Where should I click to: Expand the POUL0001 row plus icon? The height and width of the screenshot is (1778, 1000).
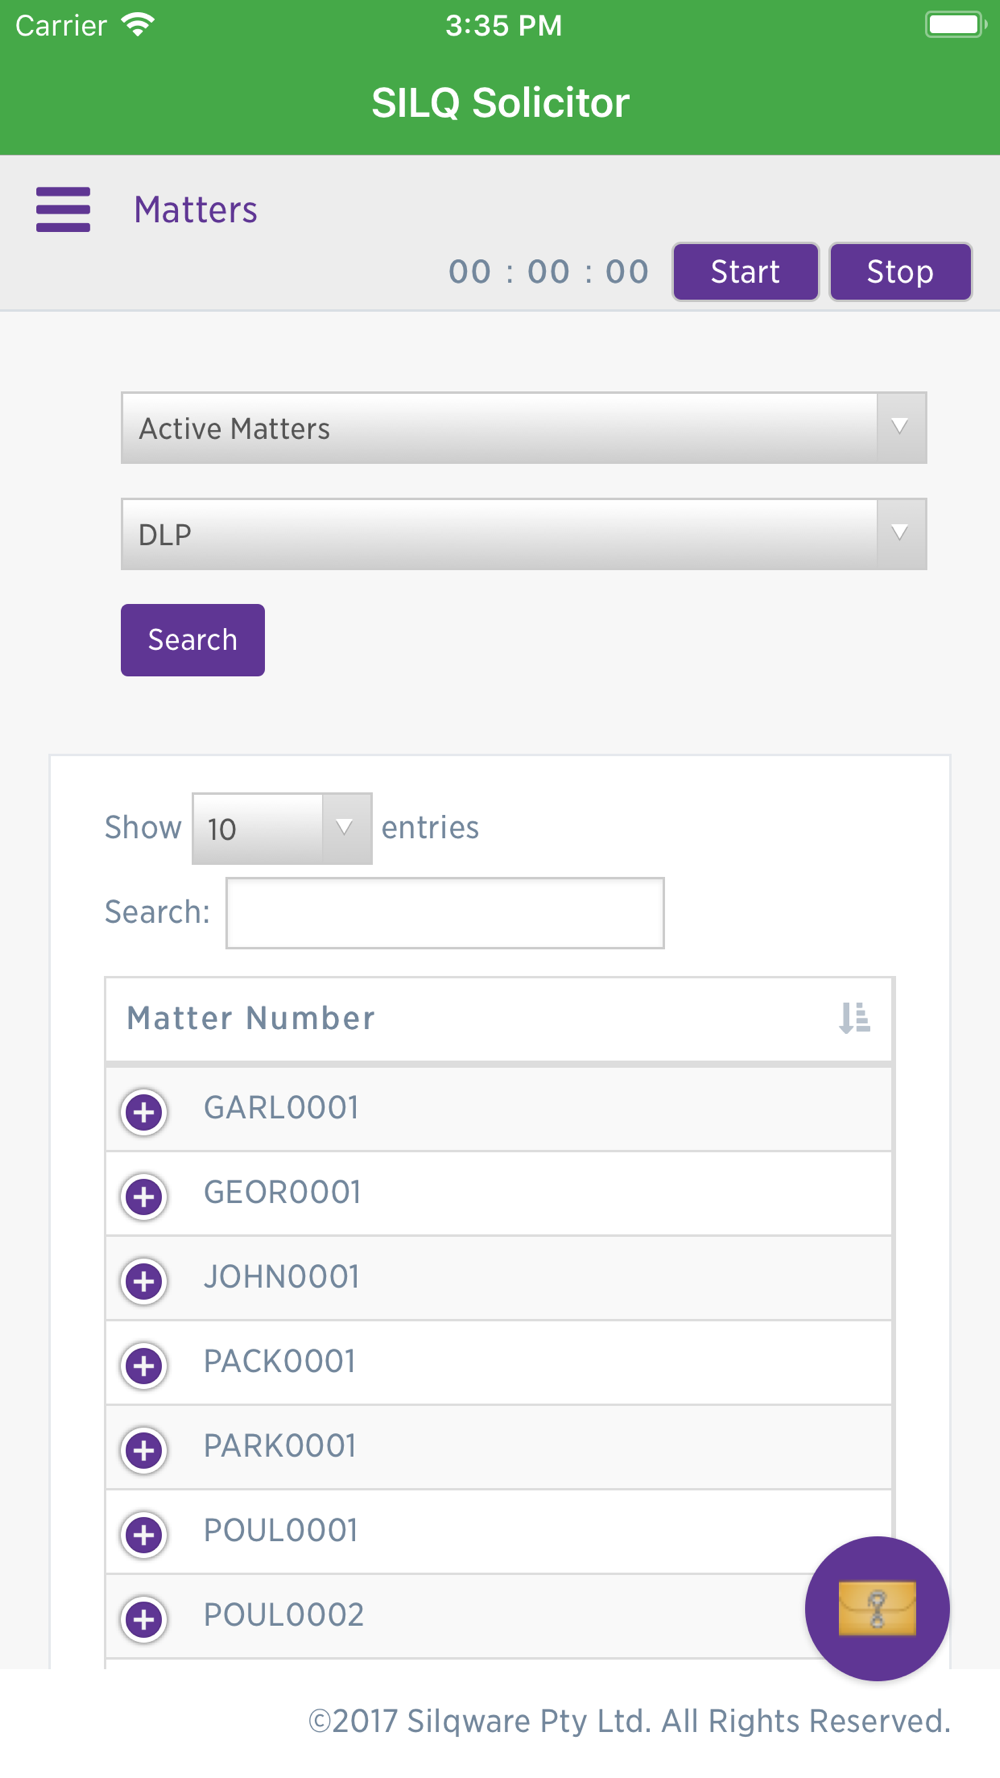coord(144,1534)
